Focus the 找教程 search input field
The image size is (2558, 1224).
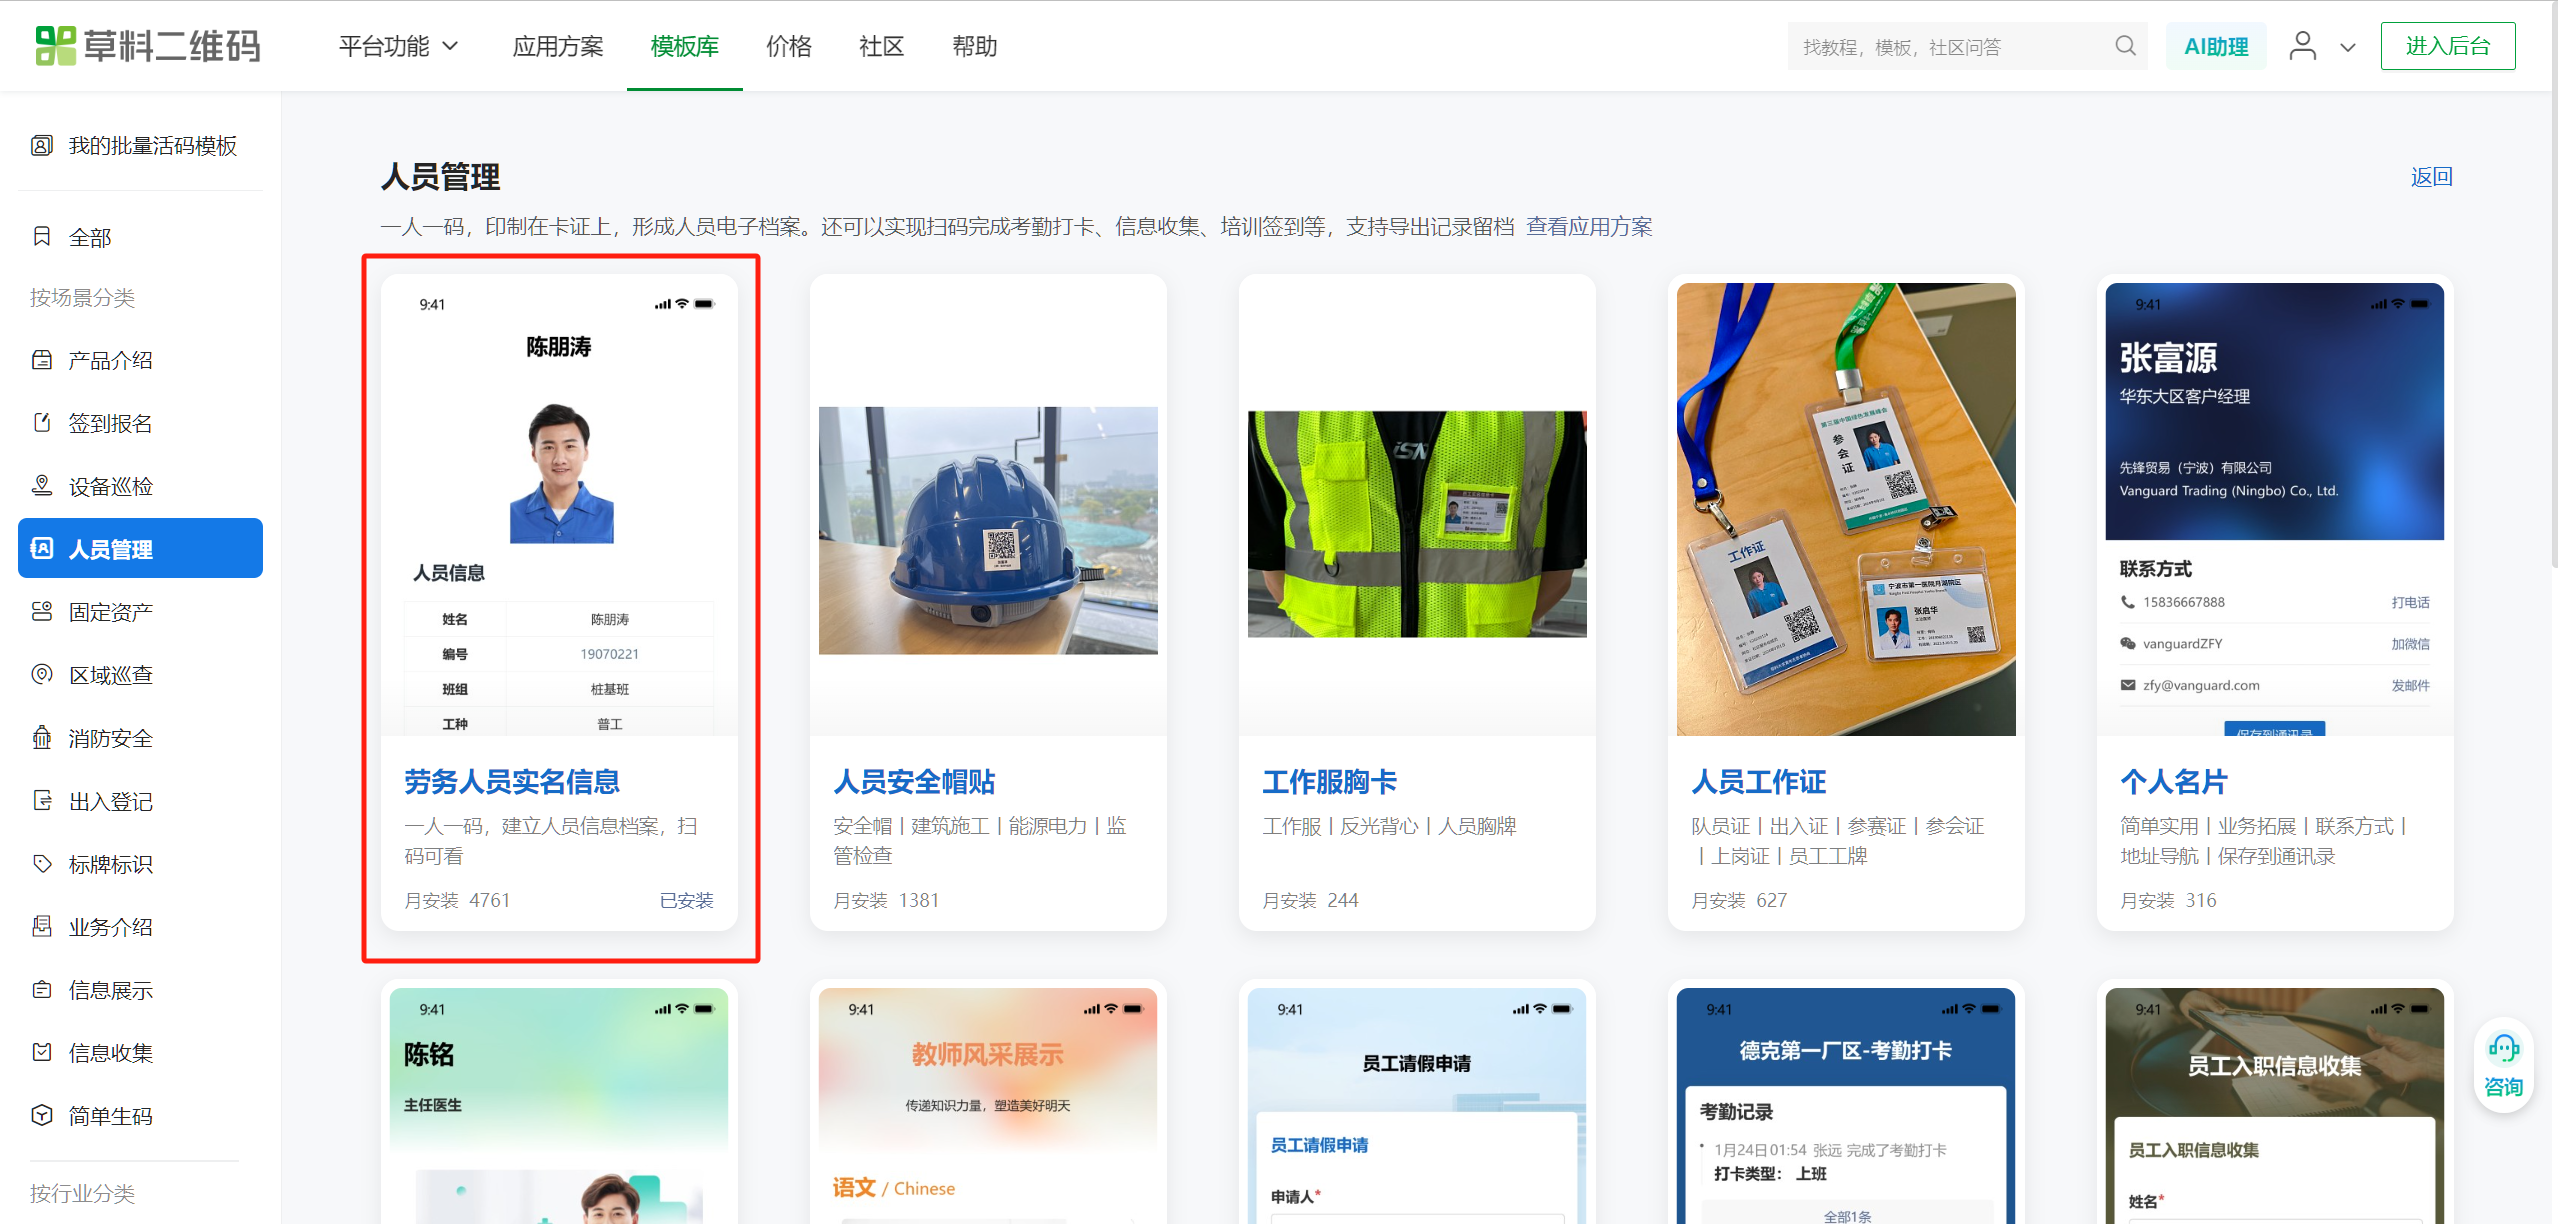[1950, 46]
